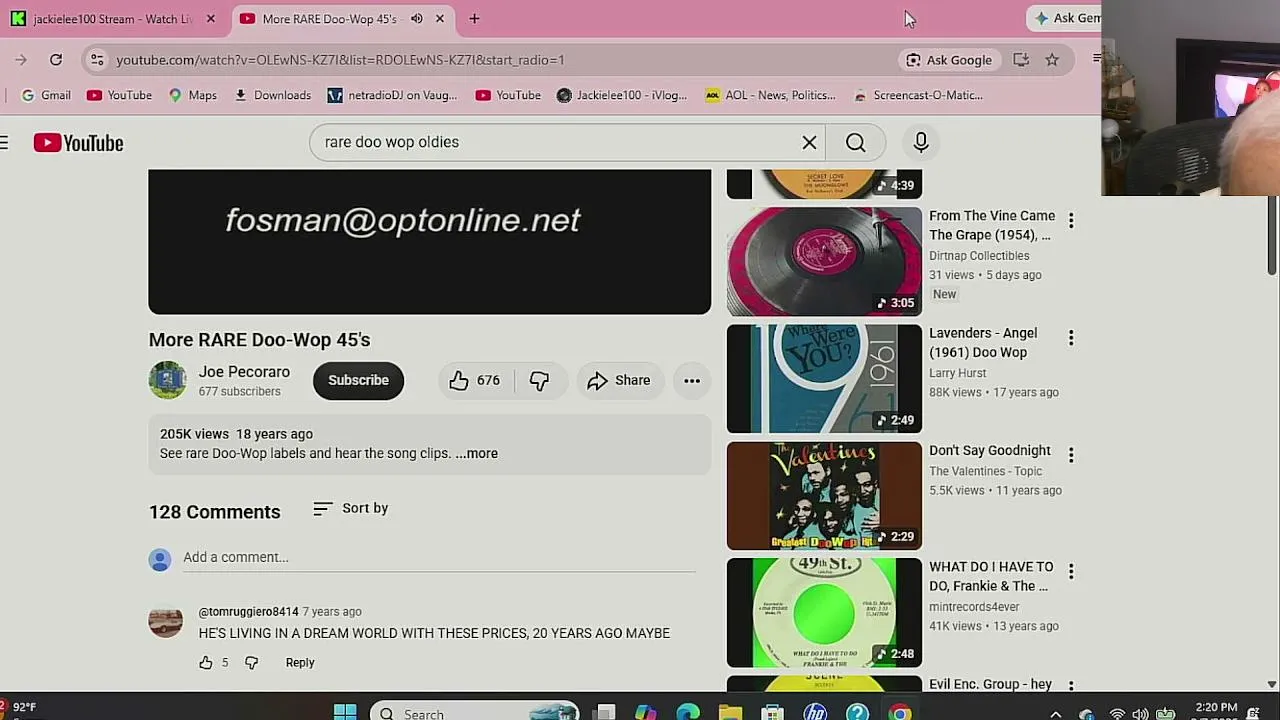
Task: Open the comments Sort by menu
Action: pos(351,508)
